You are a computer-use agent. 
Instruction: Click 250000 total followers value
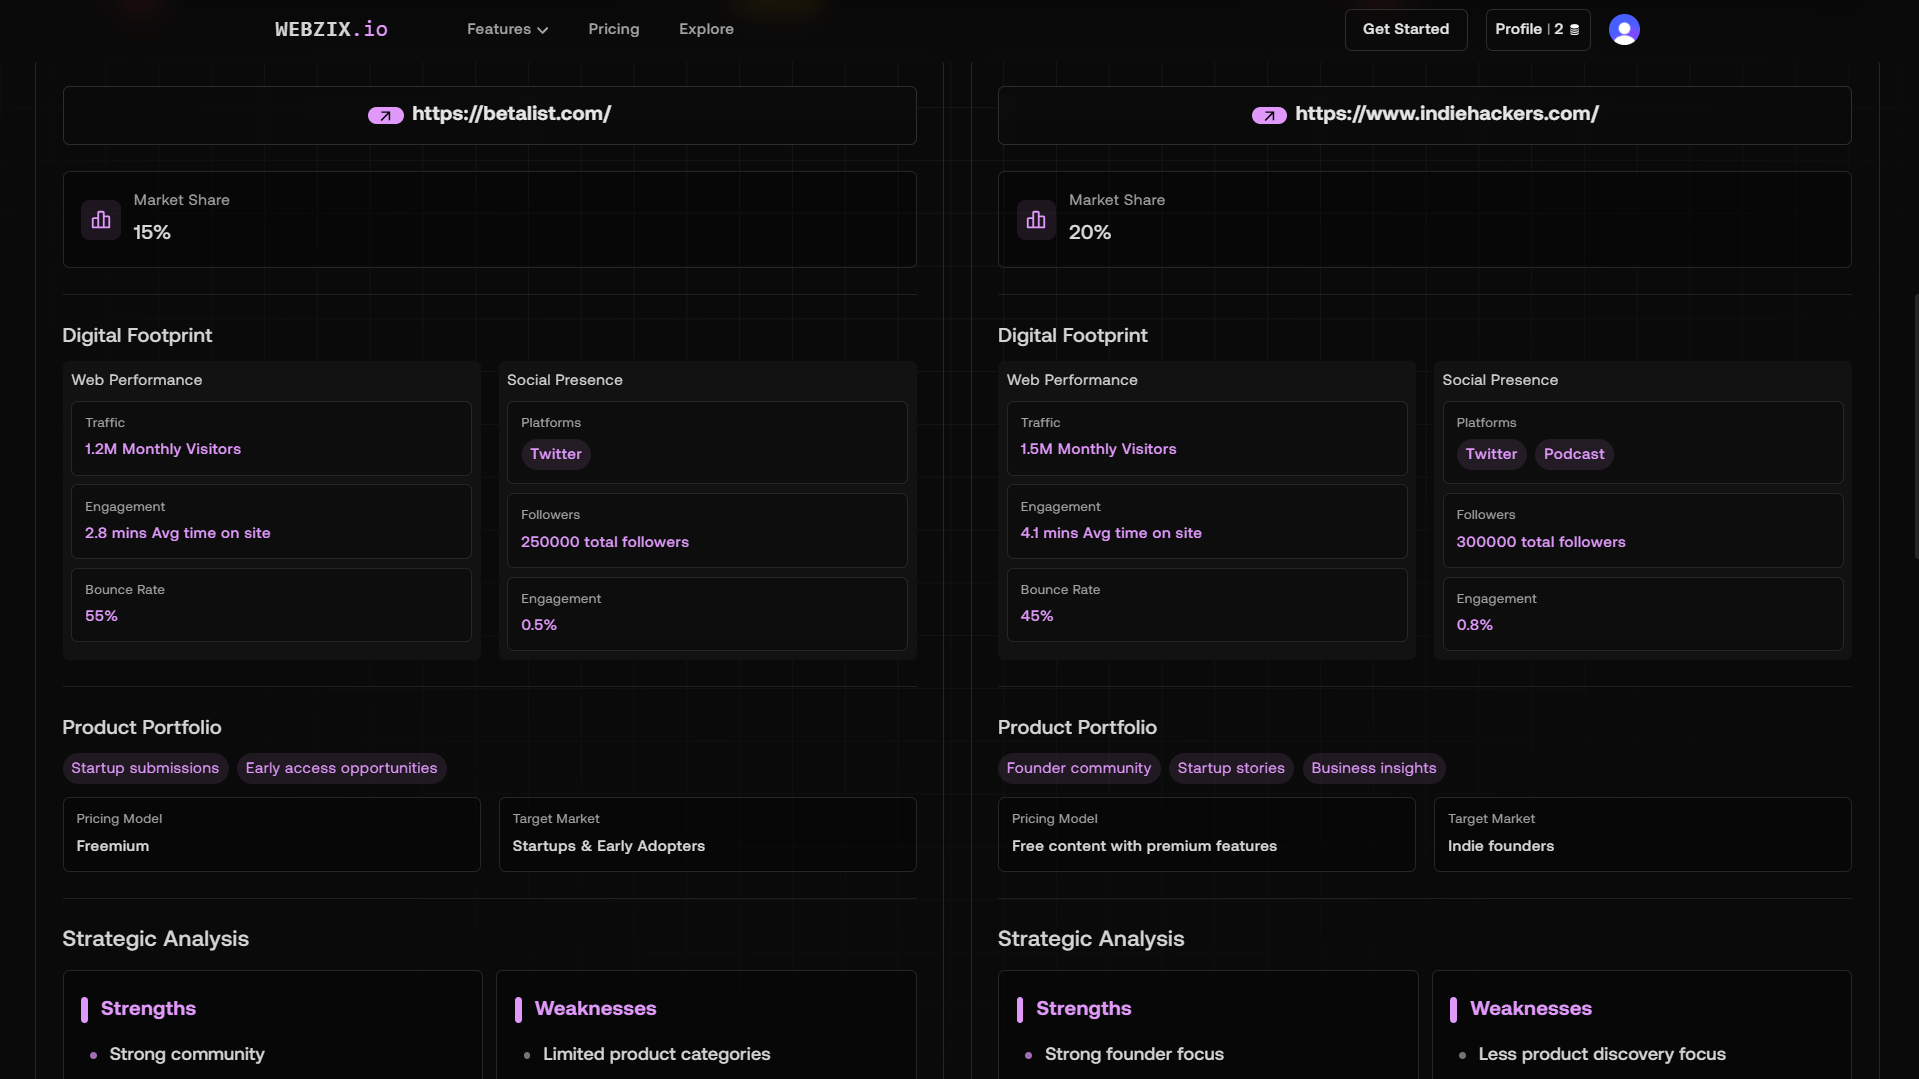(x=605, y=542)
